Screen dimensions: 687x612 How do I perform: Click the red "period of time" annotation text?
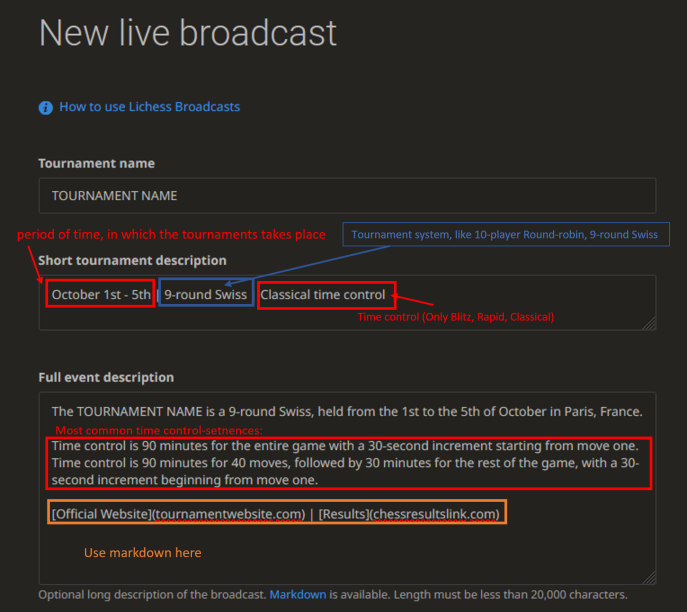171,235
